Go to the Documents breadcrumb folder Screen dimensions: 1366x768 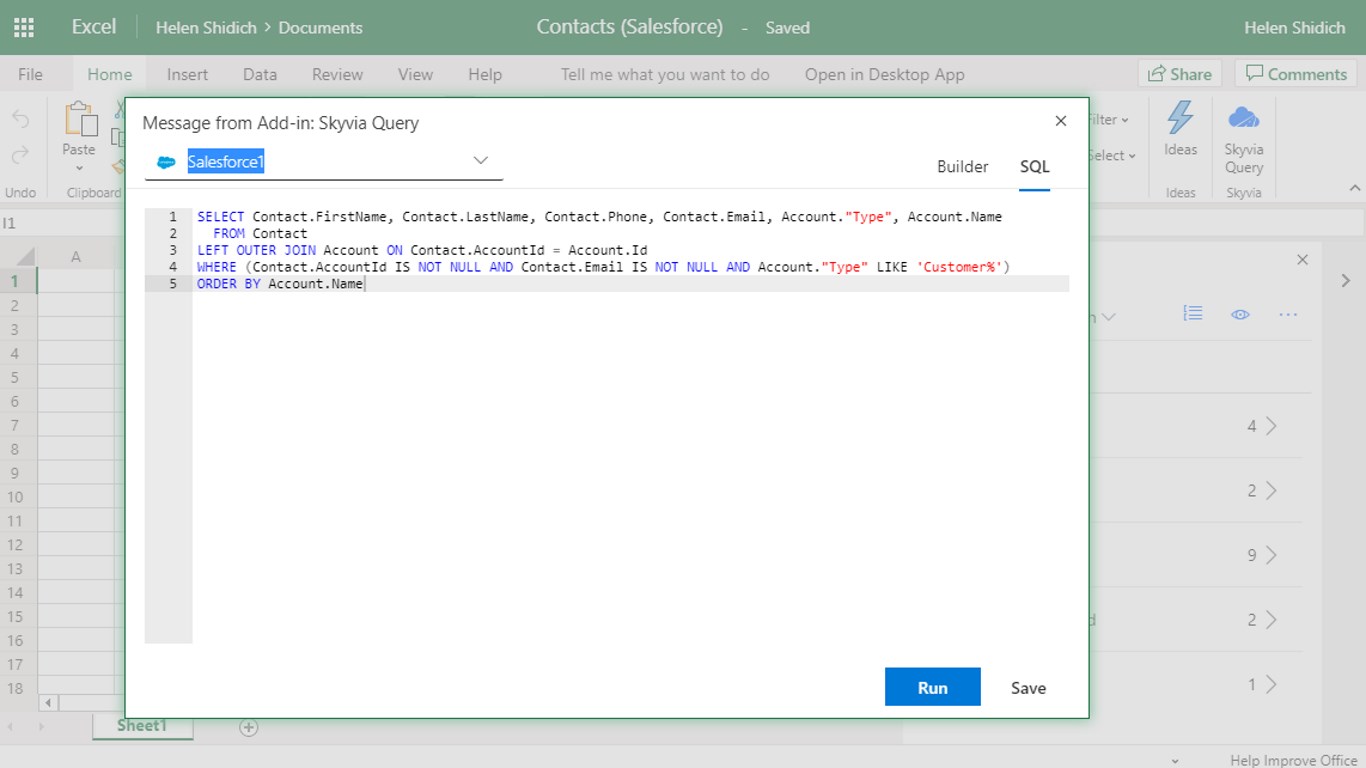(x=320, y=28)
